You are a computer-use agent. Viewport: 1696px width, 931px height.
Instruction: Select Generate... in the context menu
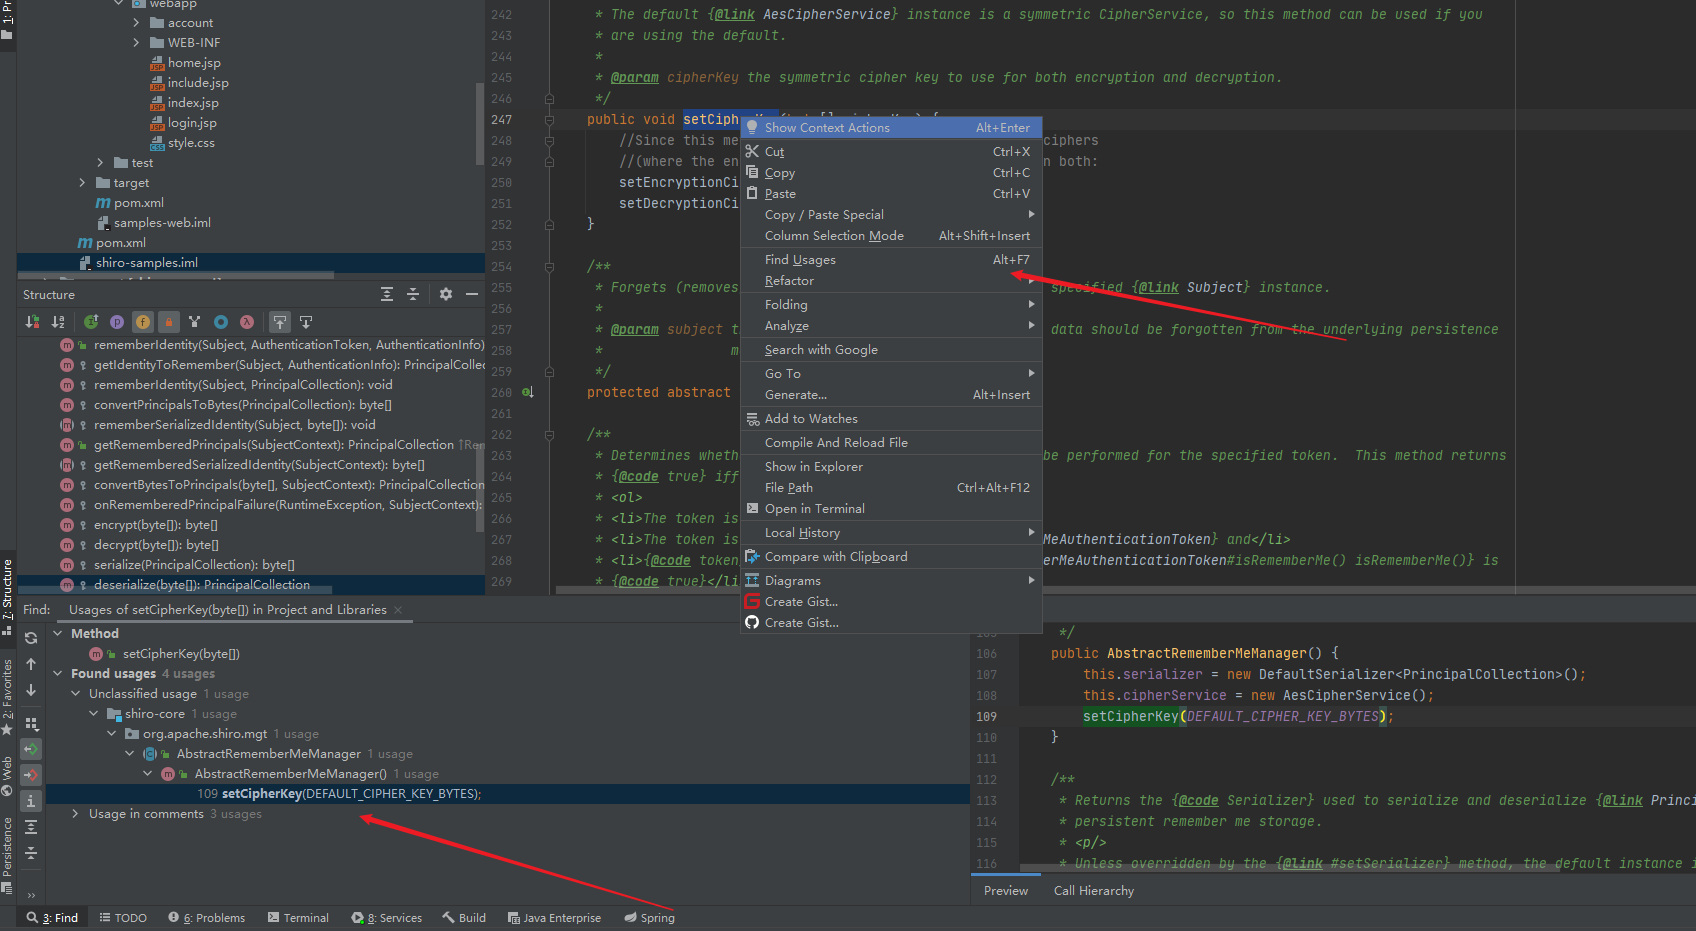891,395
